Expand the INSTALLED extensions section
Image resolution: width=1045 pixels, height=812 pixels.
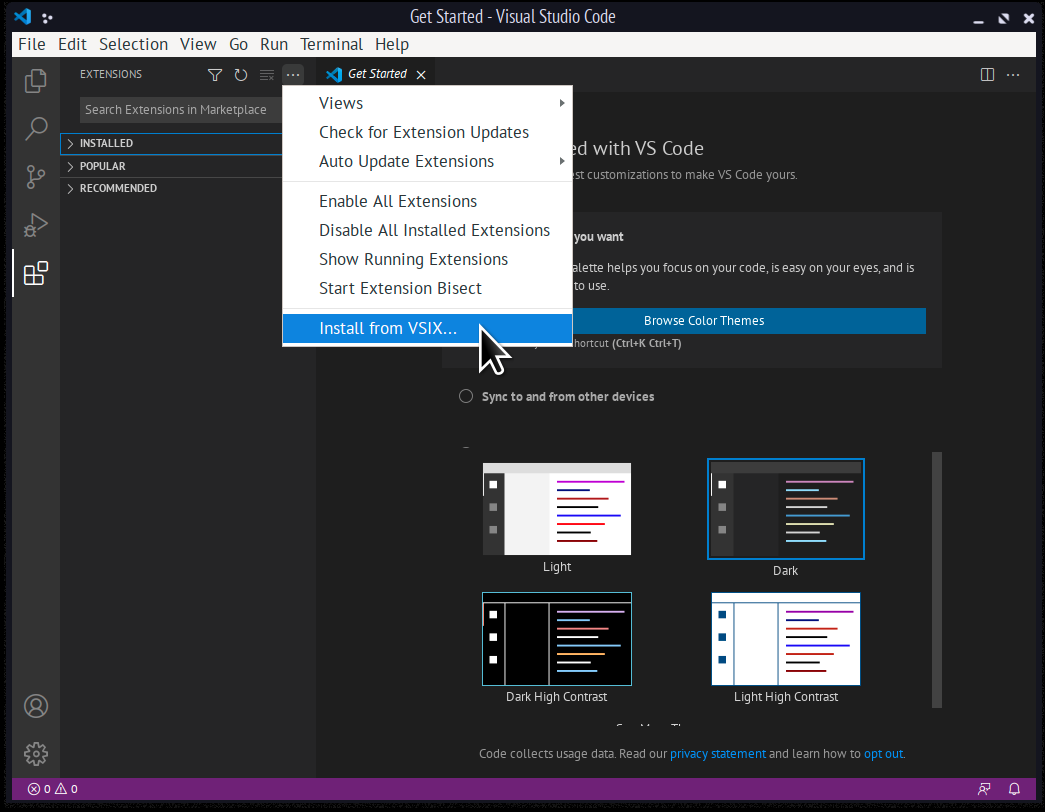171,143
